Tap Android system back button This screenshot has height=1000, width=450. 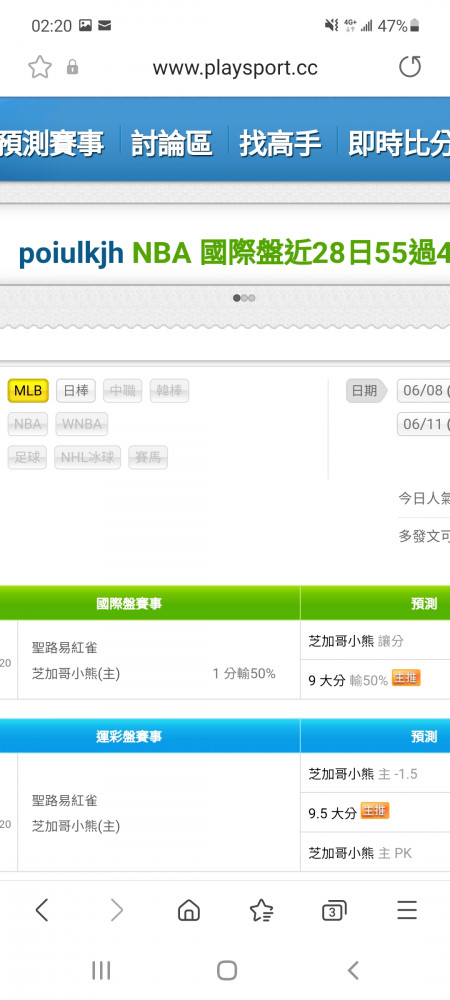click(x=353, y=971)
